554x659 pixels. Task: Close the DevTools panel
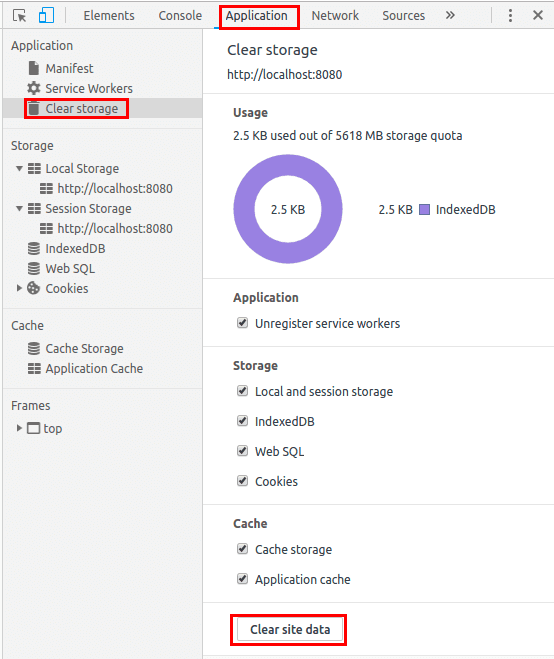tap(538, 16)
